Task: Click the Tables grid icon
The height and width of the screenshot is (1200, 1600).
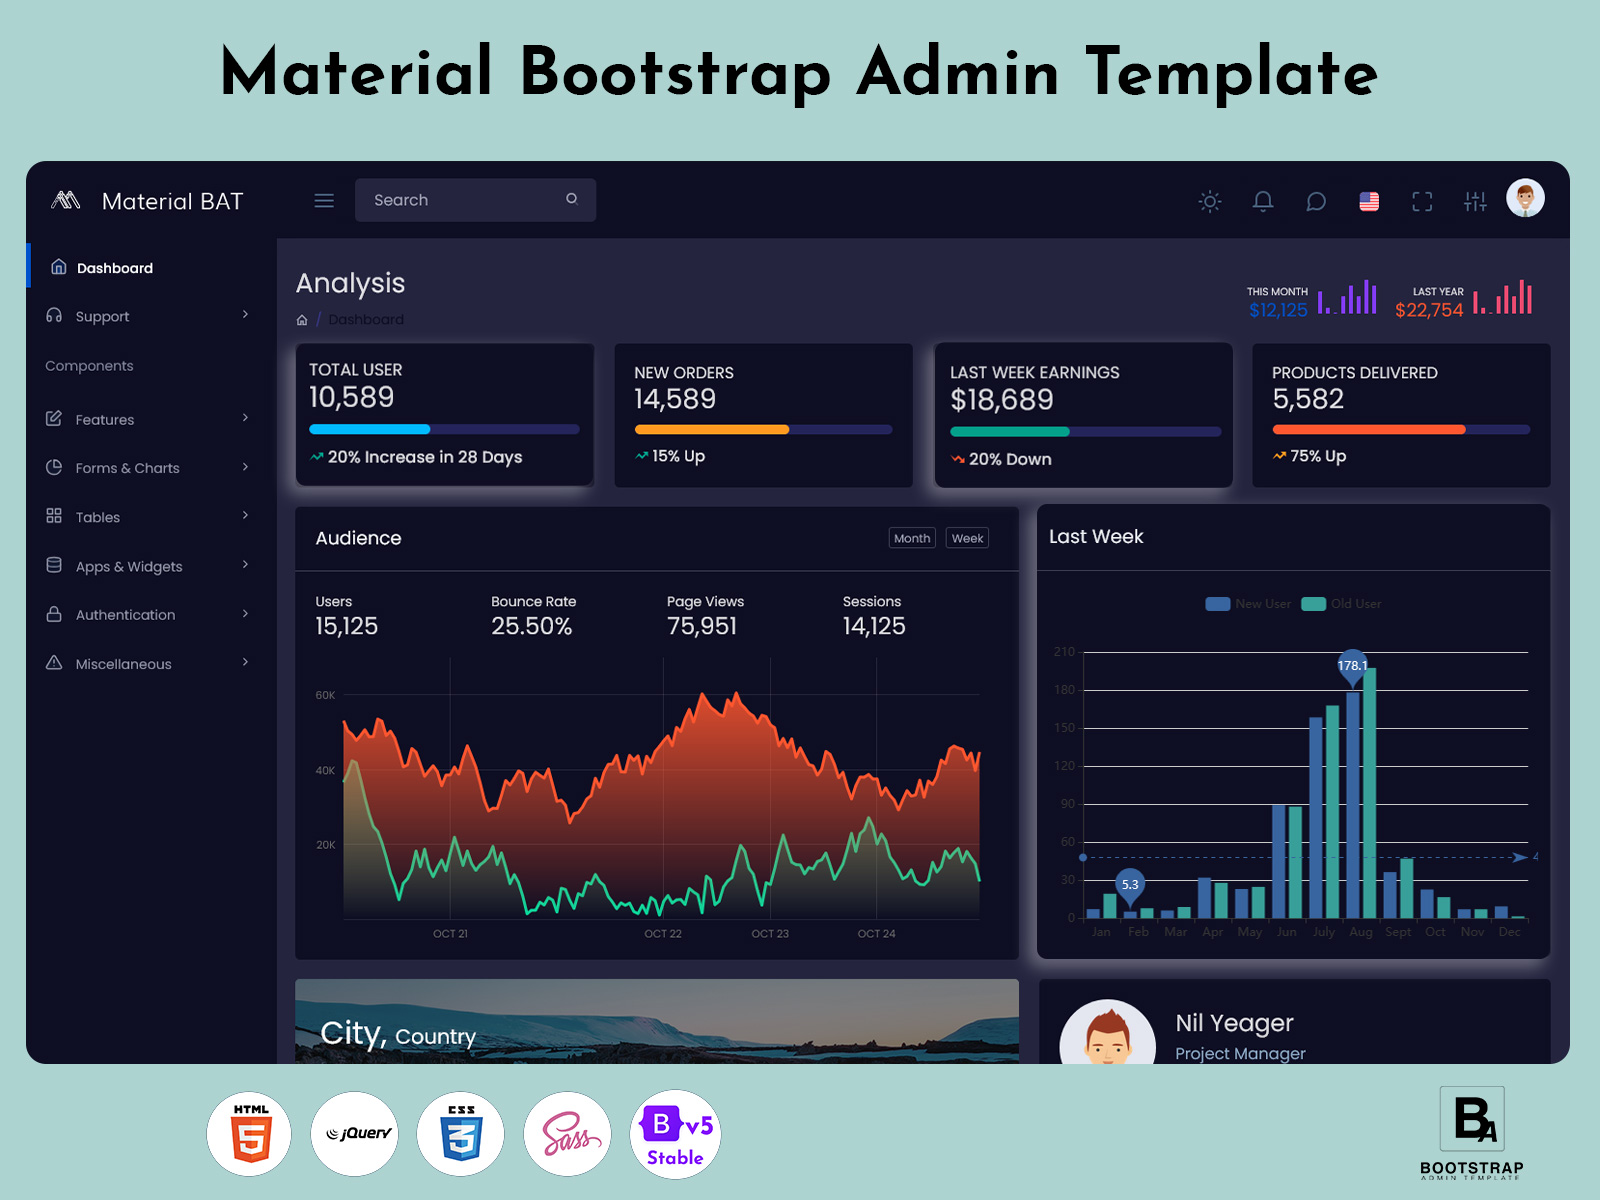Action: [x=54, y=516]
